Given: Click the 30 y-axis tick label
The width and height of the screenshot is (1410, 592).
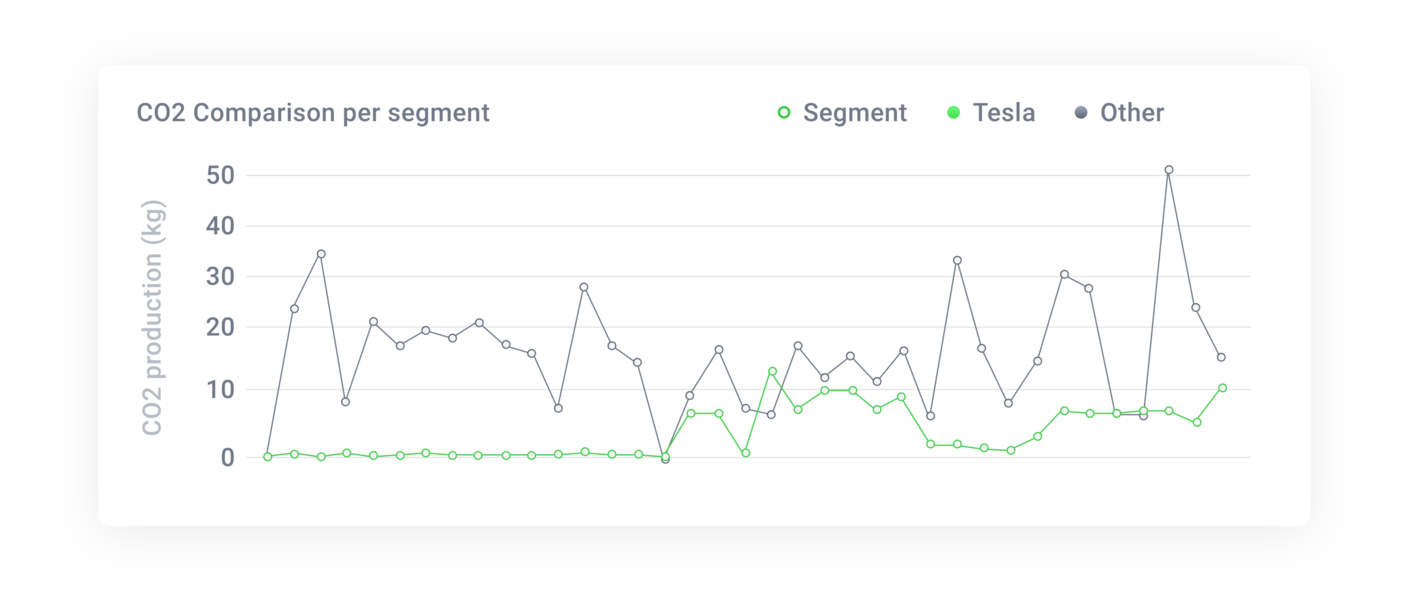Looking at the screenshot, I should [x=219, y=277].
